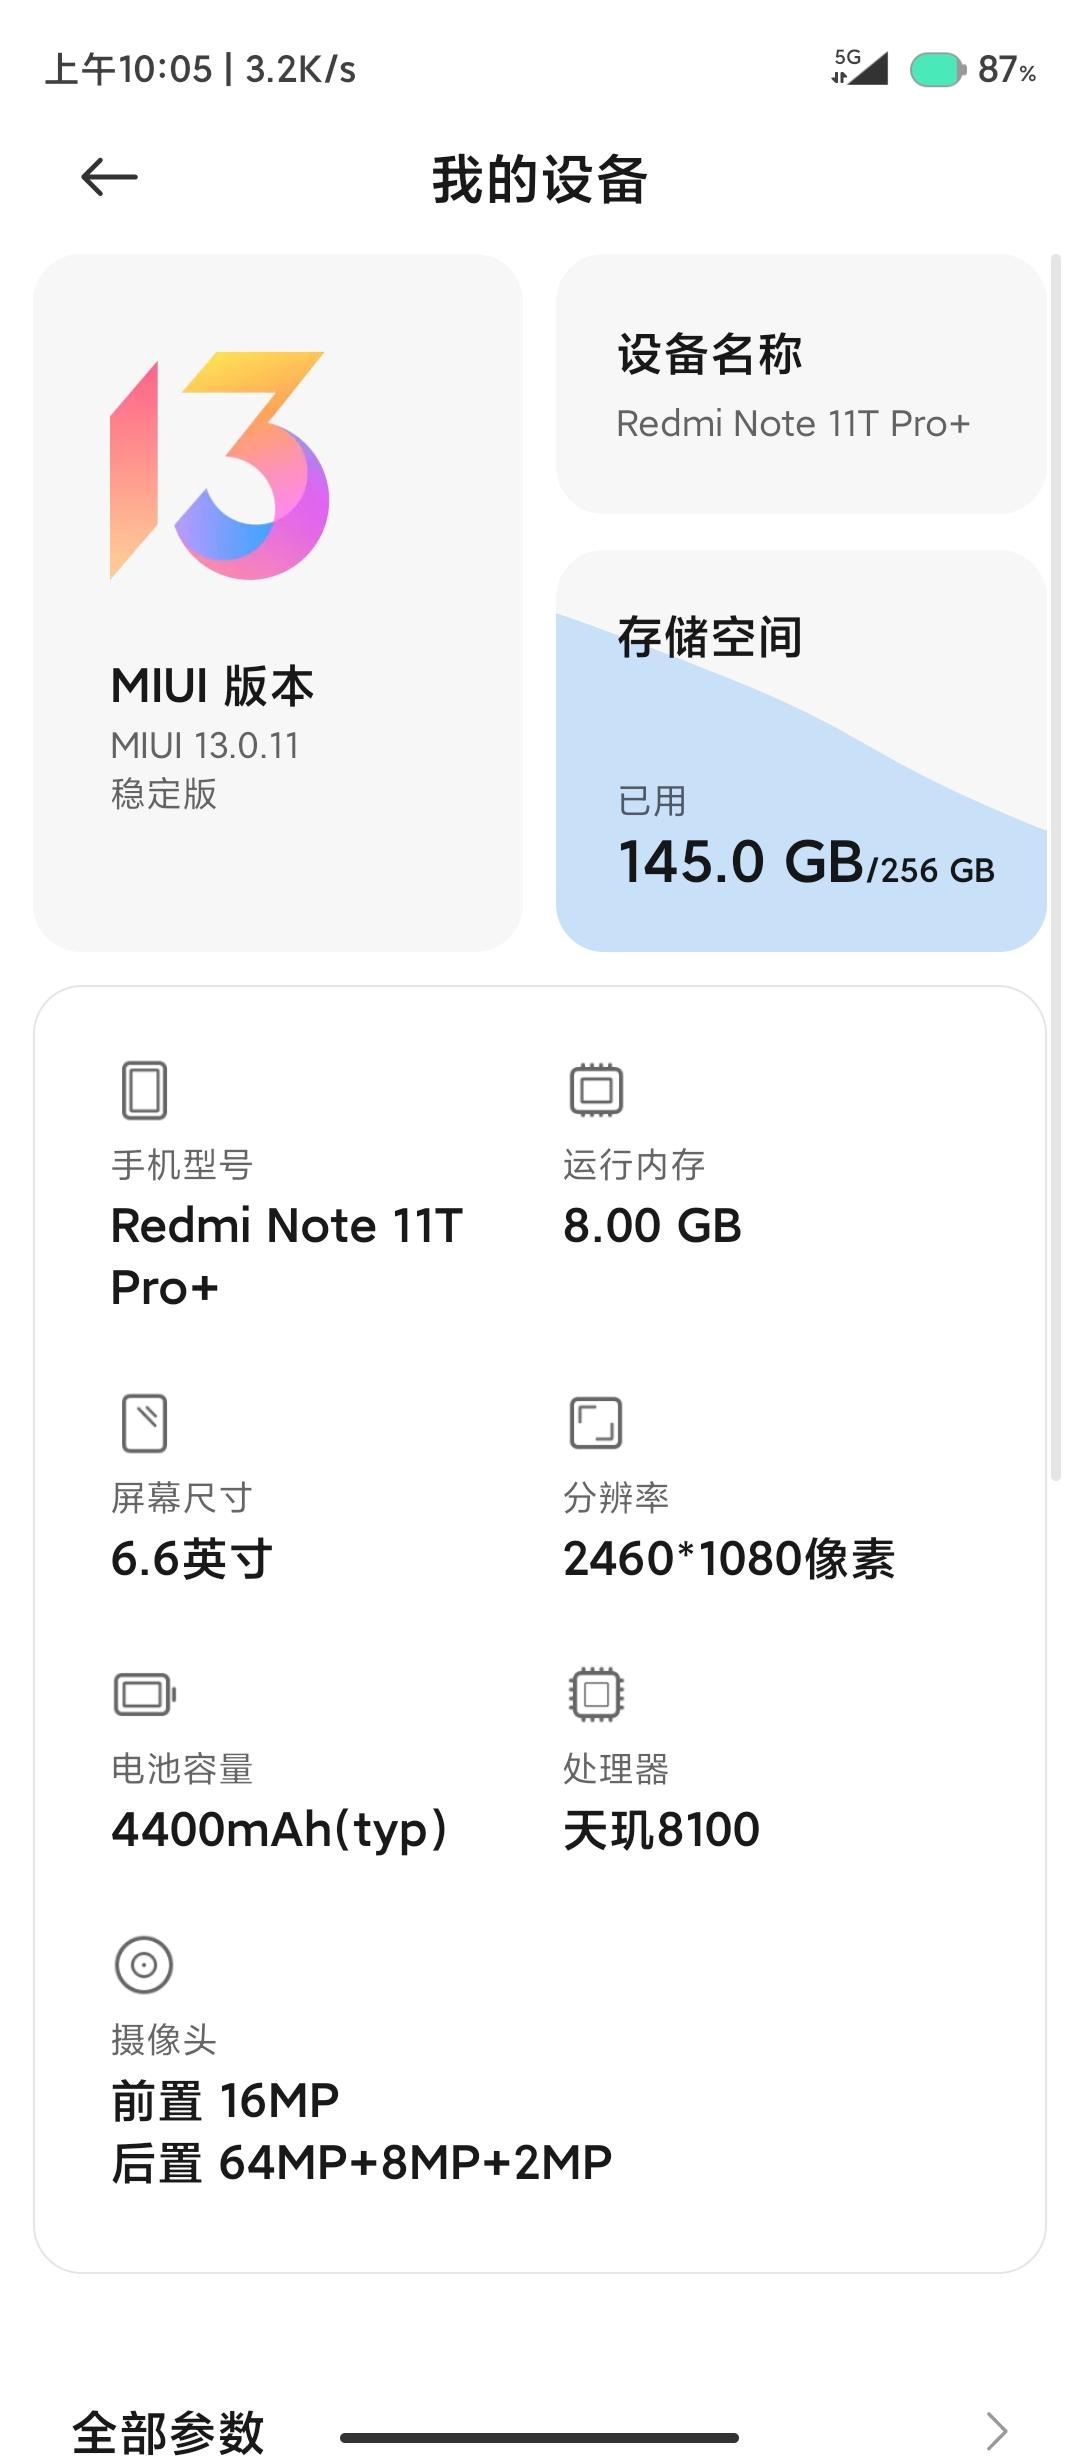Viewport: 1080px width, 2460px height.
Task: Open the 设备名称 card
Action: pos(800,384)
